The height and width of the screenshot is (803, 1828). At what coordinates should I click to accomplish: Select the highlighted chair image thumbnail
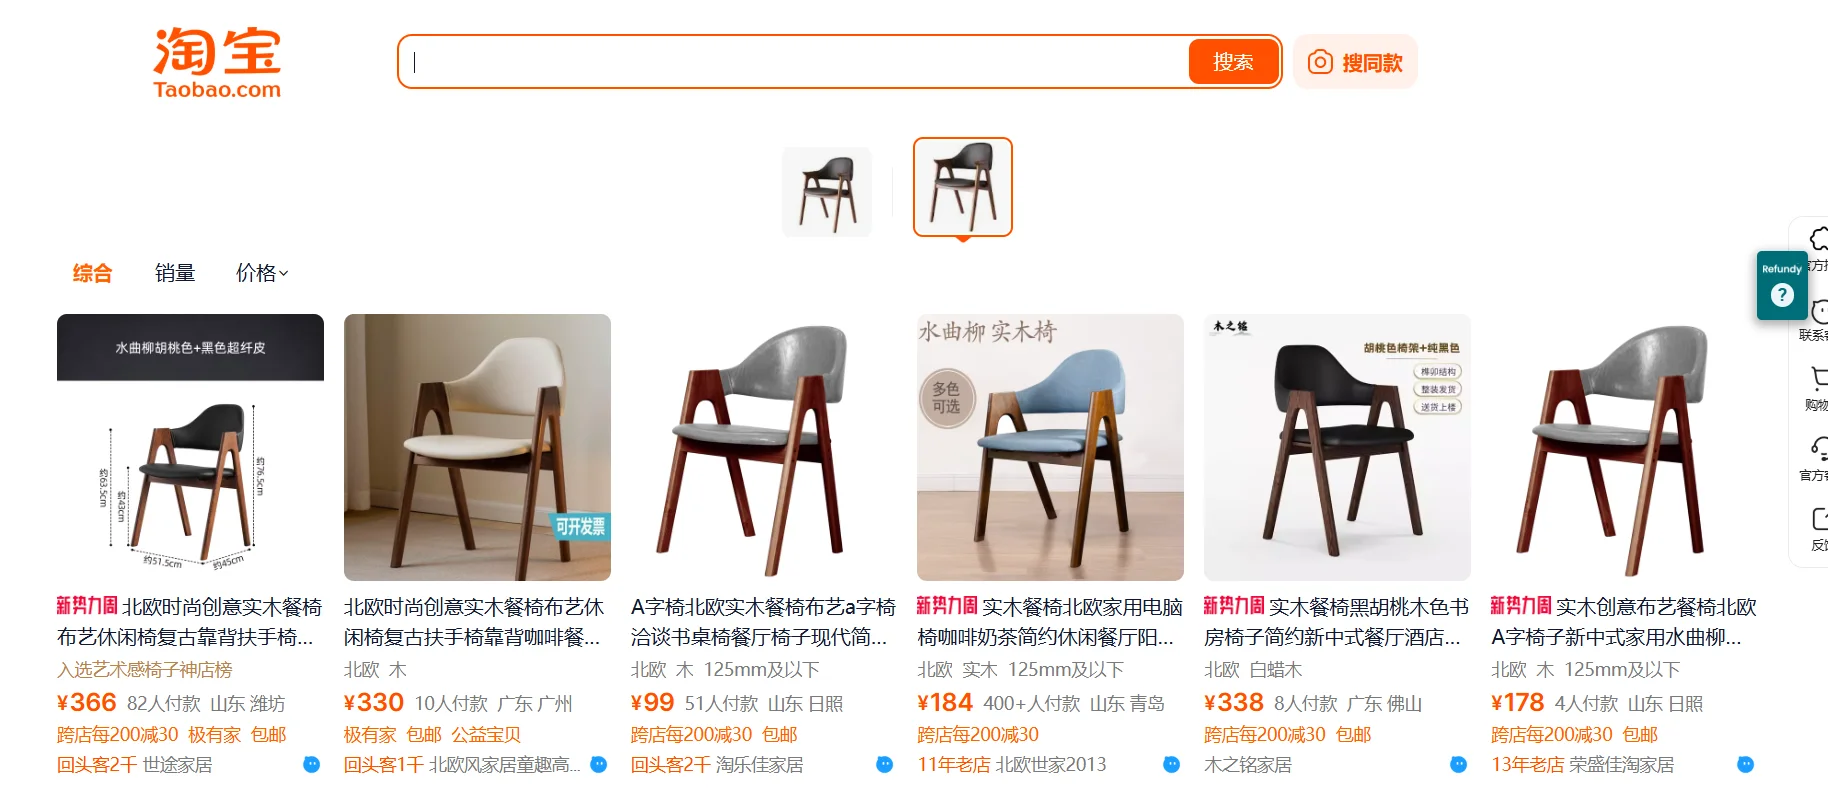pos(963,187)
